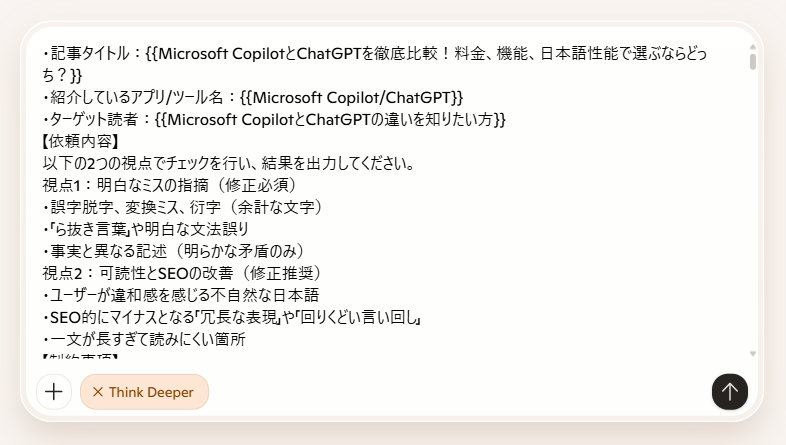The image size is (786, 445).
Task: Click the scrollbar up arrow
Action: pyautogui.click(x=752, y=47)
